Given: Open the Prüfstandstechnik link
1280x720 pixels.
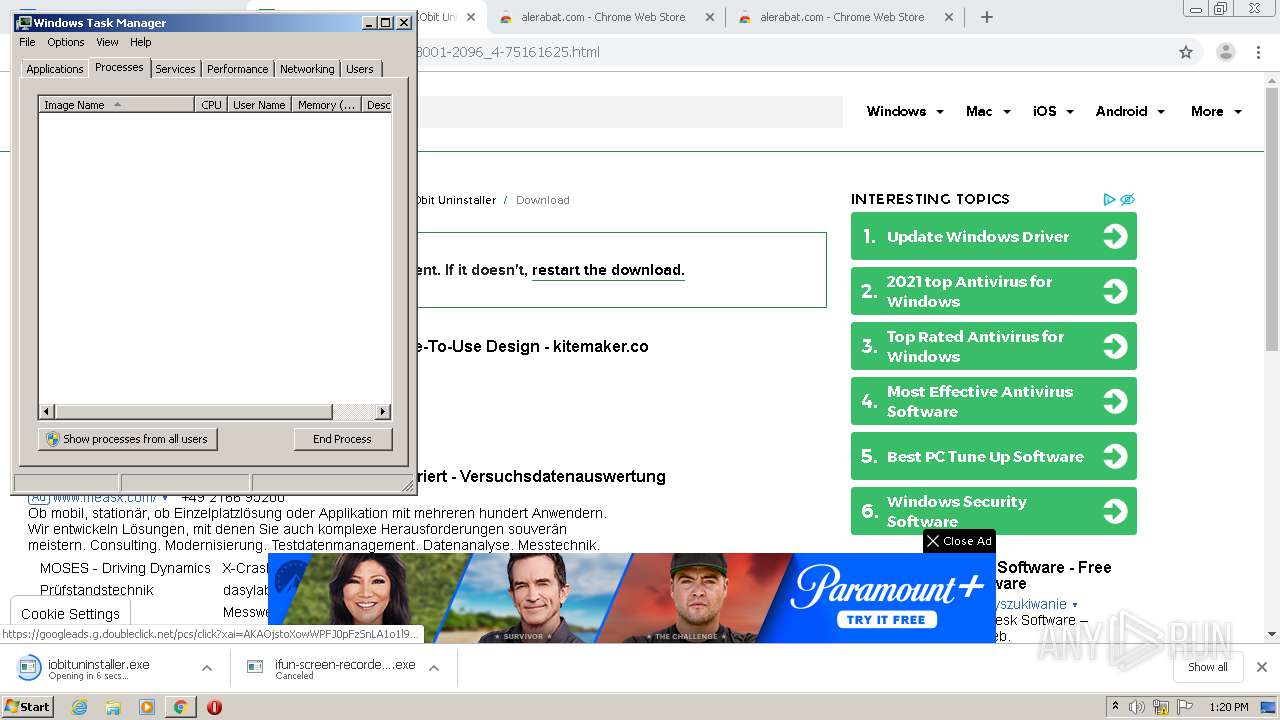Looking at the screenshot, I should point(96,590).
